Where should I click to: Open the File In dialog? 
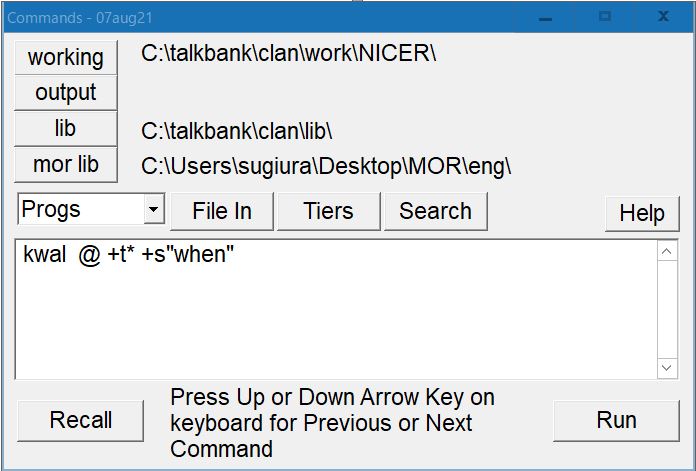tap(221, 211)
